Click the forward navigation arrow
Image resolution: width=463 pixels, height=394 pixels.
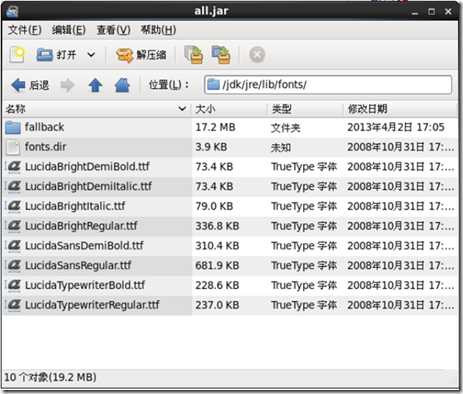point(67,85)
